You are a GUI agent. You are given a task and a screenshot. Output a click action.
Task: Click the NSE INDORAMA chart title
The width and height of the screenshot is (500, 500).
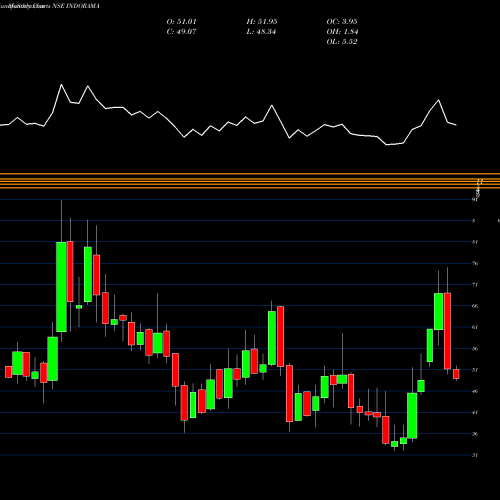(x=76, y=6)
